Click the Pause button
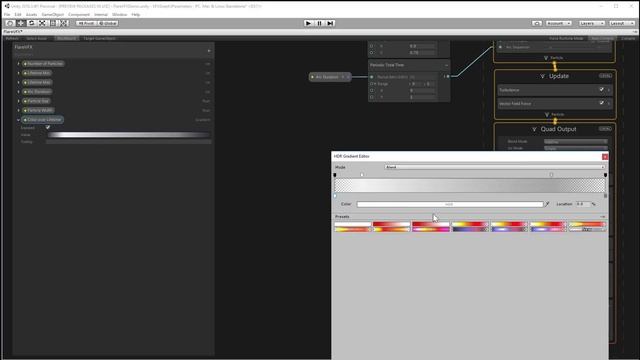 320,23
